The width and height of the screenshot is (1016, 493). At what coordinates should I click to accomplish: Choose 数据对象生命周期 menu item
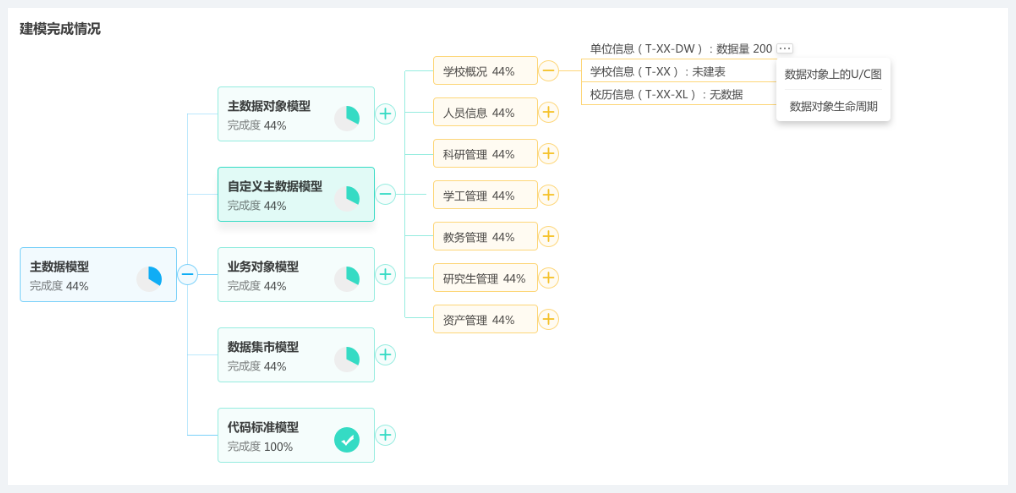click(x=833, y=106)
